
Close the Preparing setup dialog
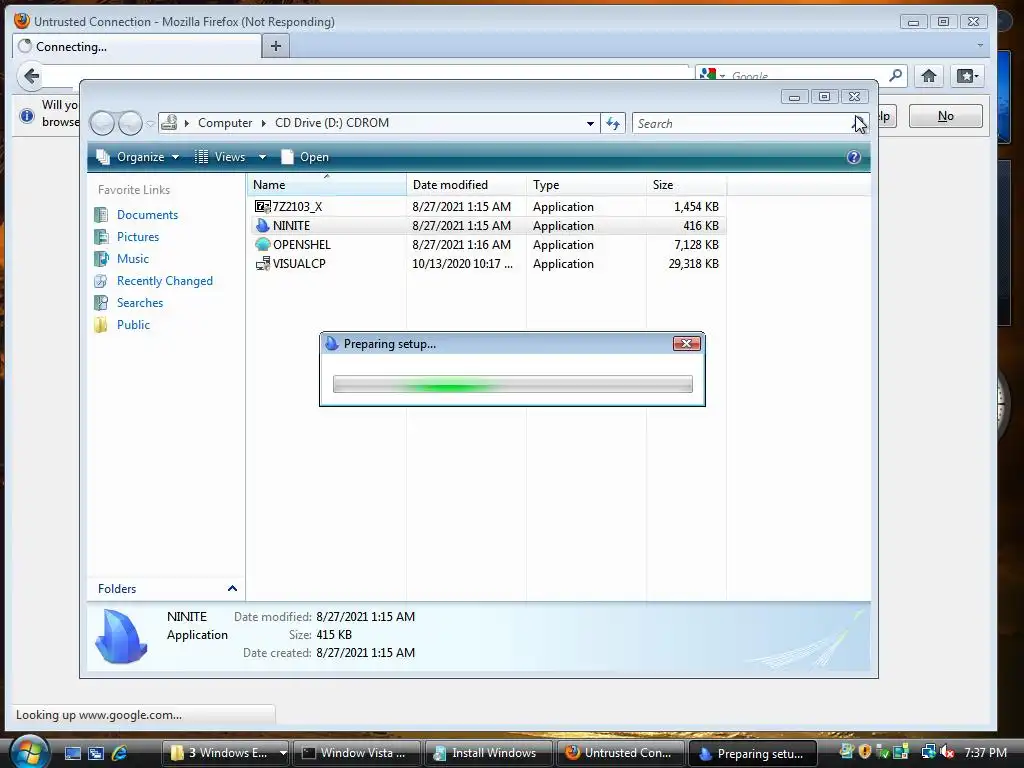click(x=686, y=344)
